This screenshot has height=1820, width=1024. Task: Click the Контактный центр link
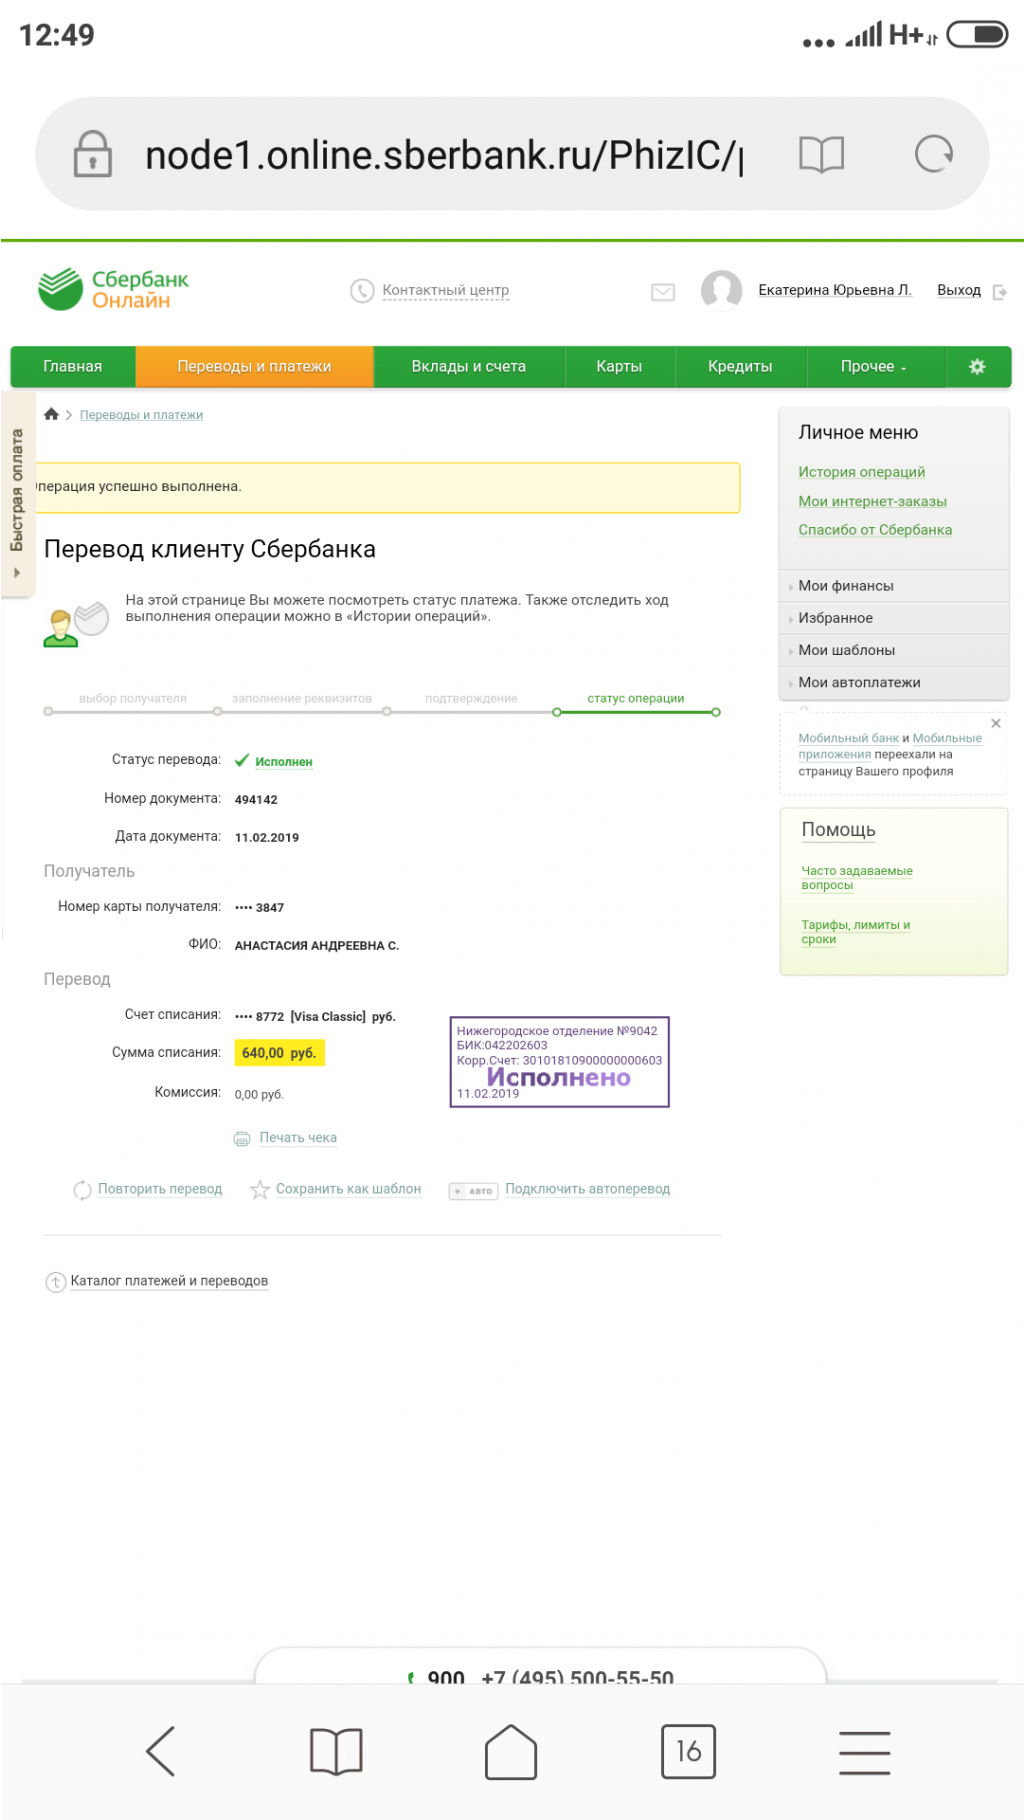tap(445, 290)
